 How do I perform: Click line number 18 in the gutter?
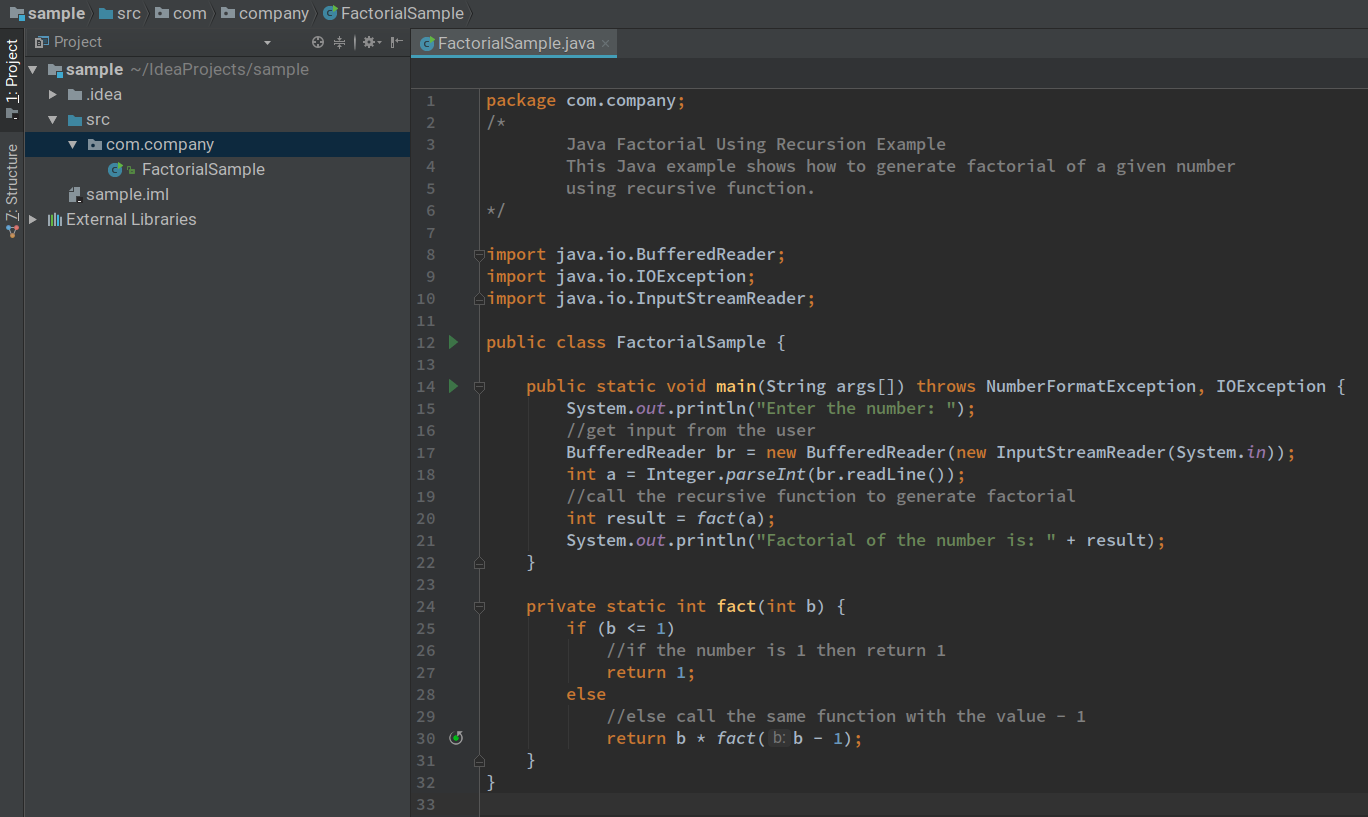coord(426,474)
